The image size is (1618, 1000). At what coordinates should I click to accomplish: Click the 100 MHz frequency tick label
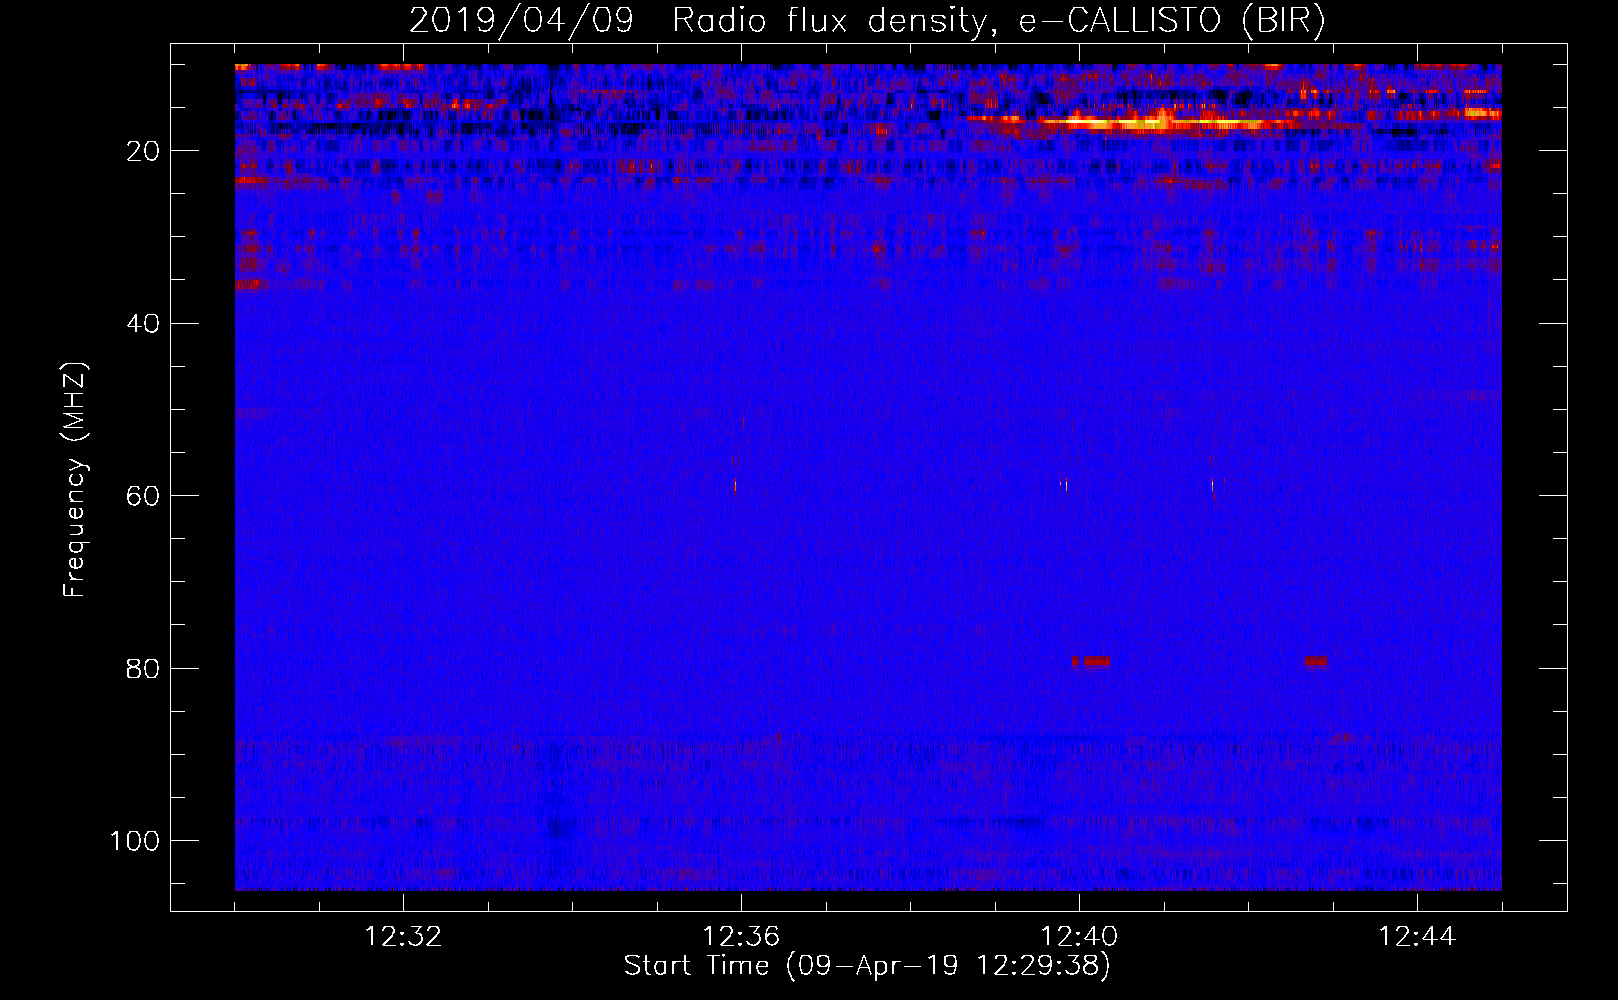tap(135, 841)
